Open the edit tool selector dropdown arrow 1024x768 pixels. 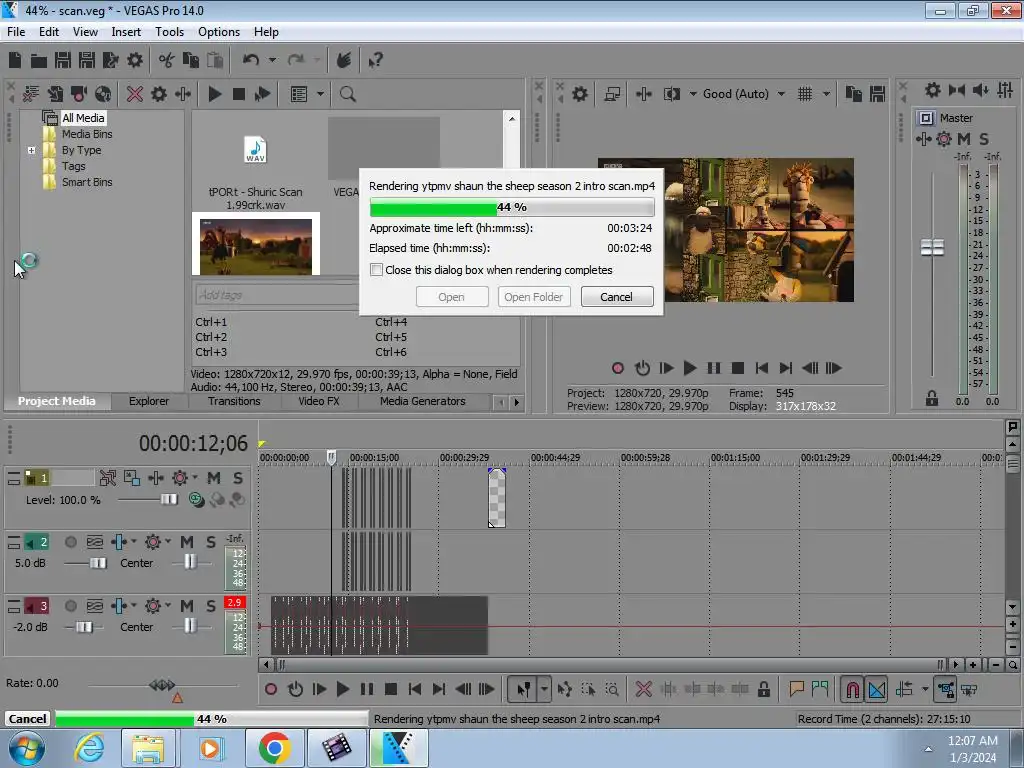click(x=544, y=689)
